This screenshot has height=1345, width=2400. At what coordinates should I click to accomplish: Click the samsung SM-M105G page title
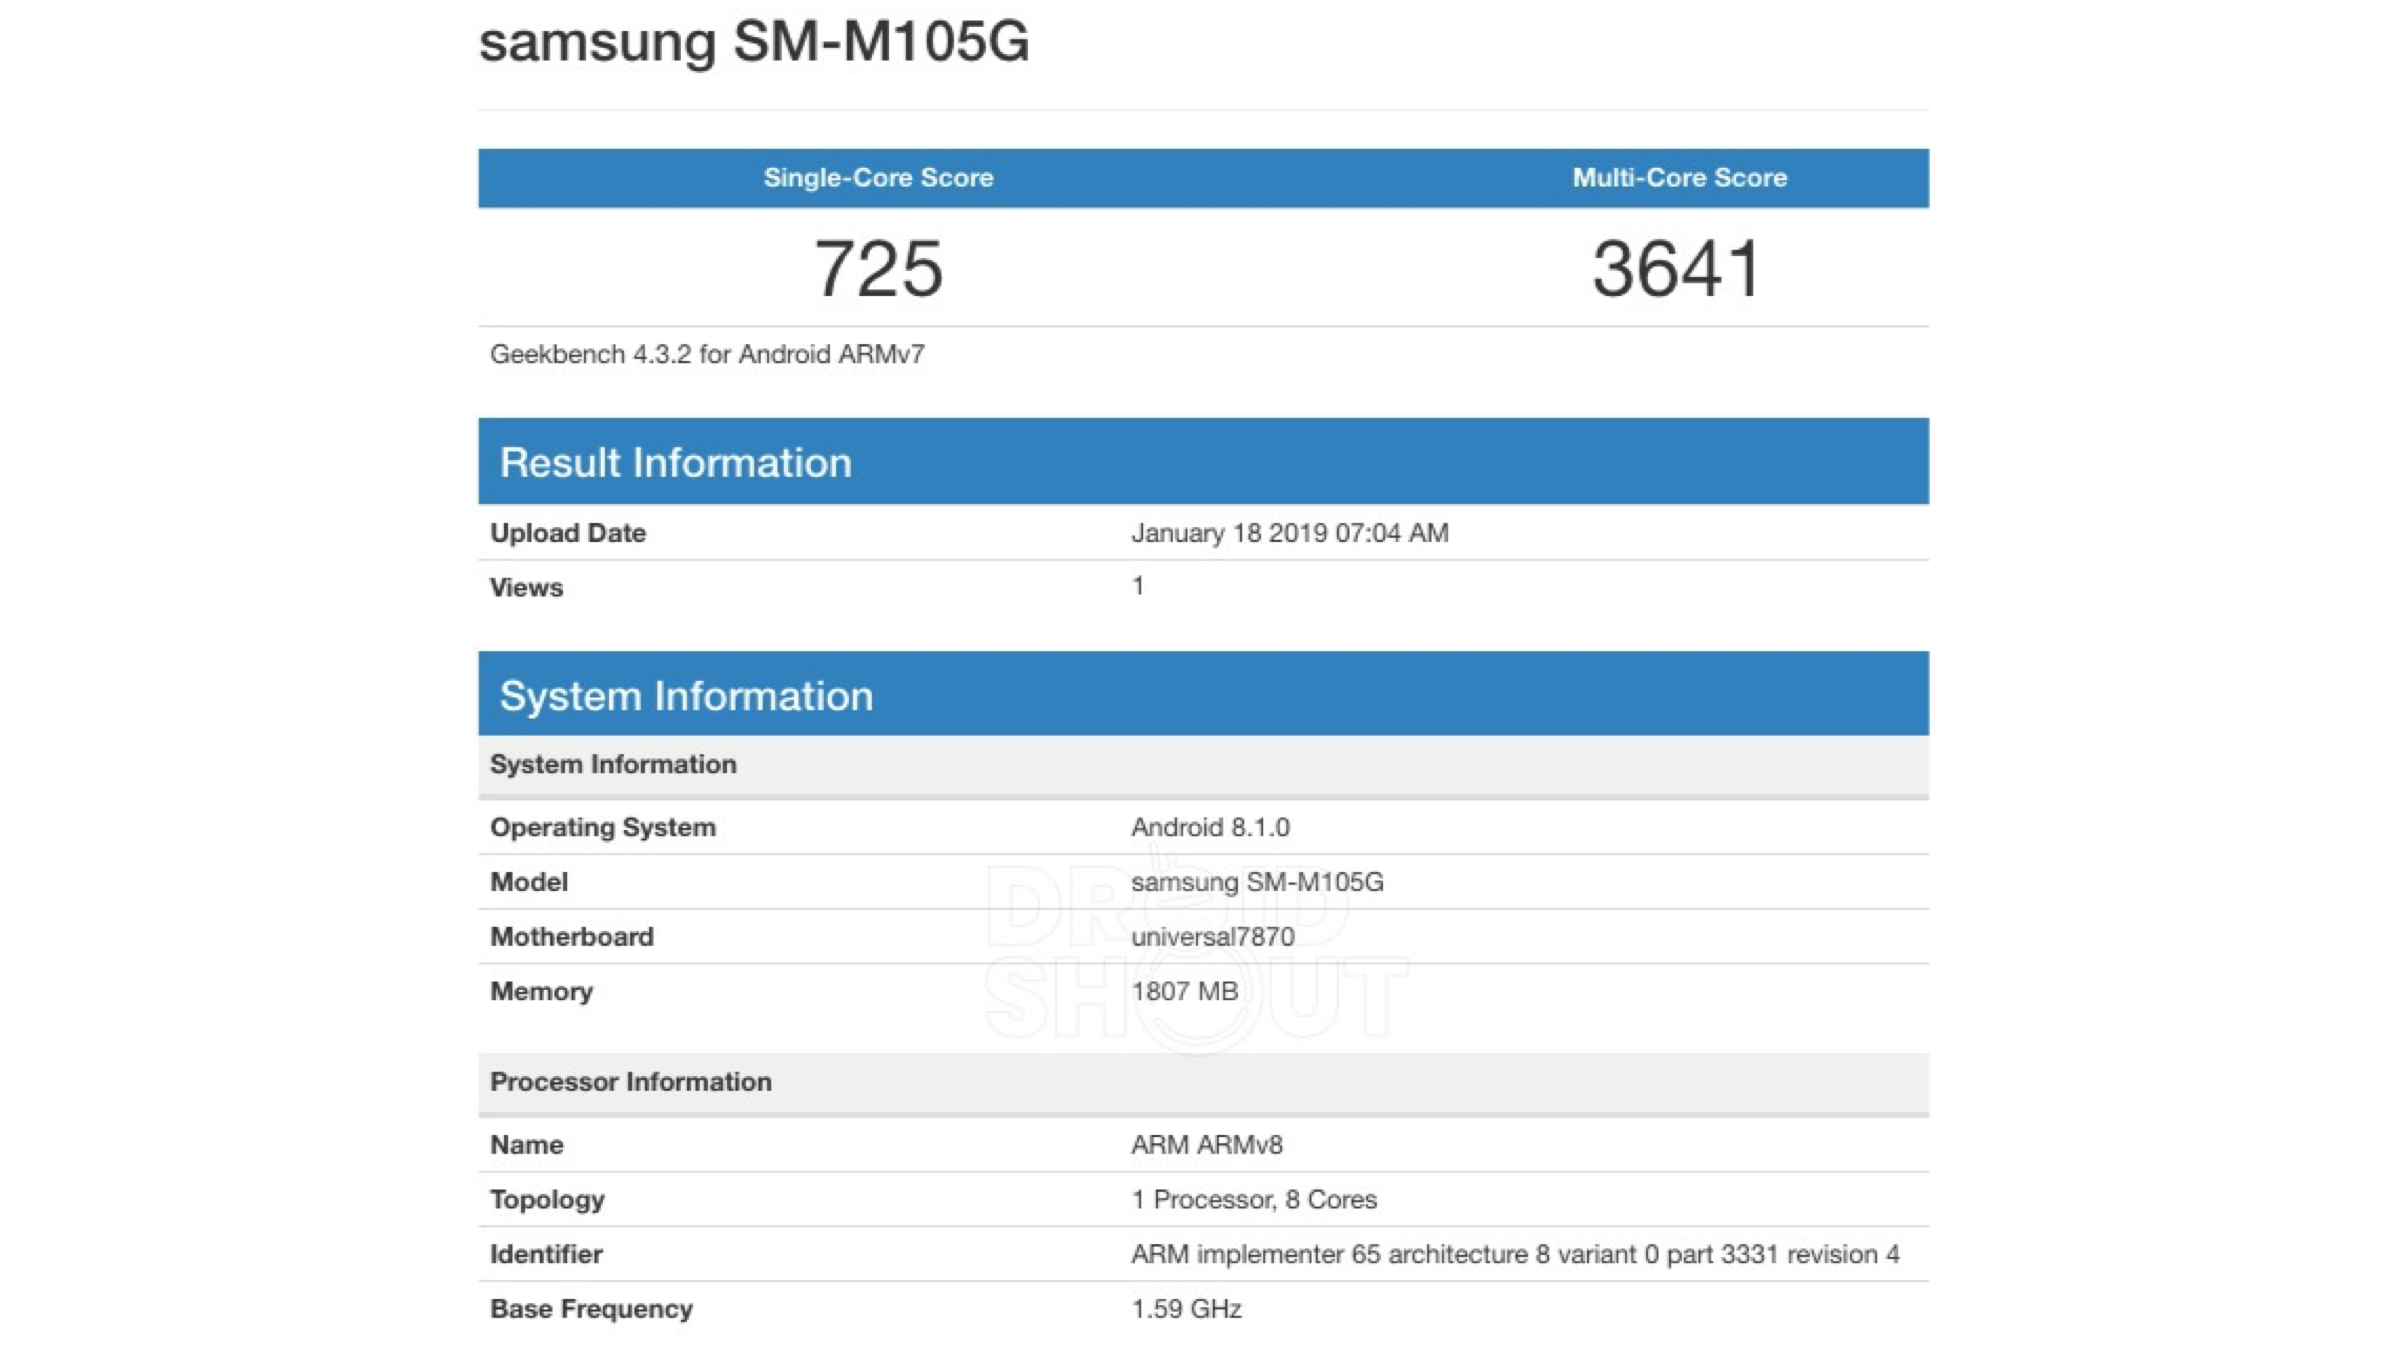click(753, 42)
